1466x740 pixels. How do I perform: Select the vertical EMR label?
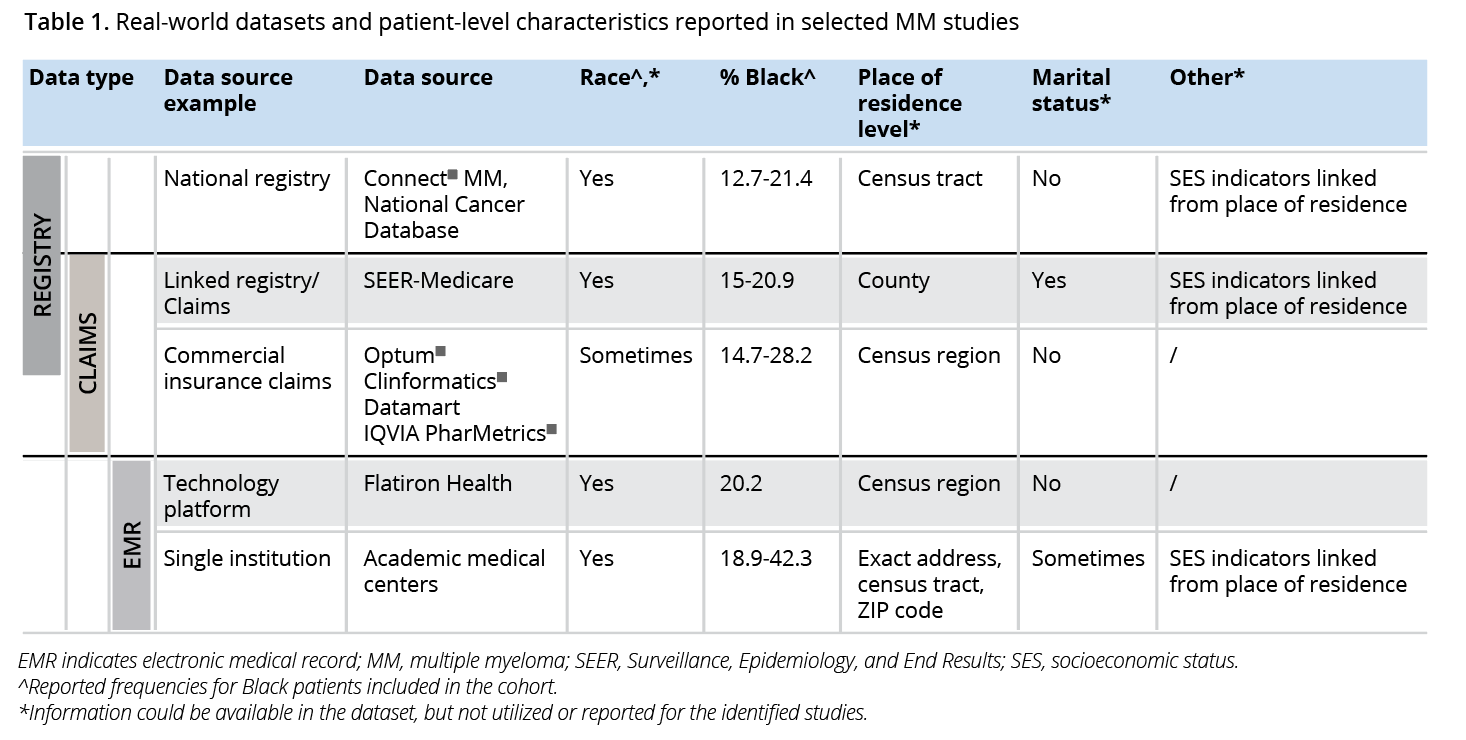(131, 545)
